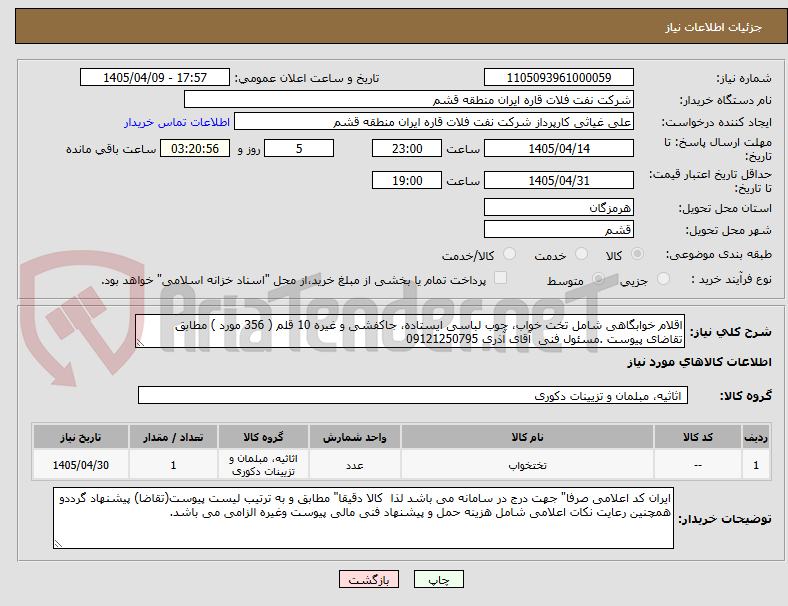This screenshot has height=606, width=788.
Task: Click the price validity time 19:00
Action: [x=407, y=180]
